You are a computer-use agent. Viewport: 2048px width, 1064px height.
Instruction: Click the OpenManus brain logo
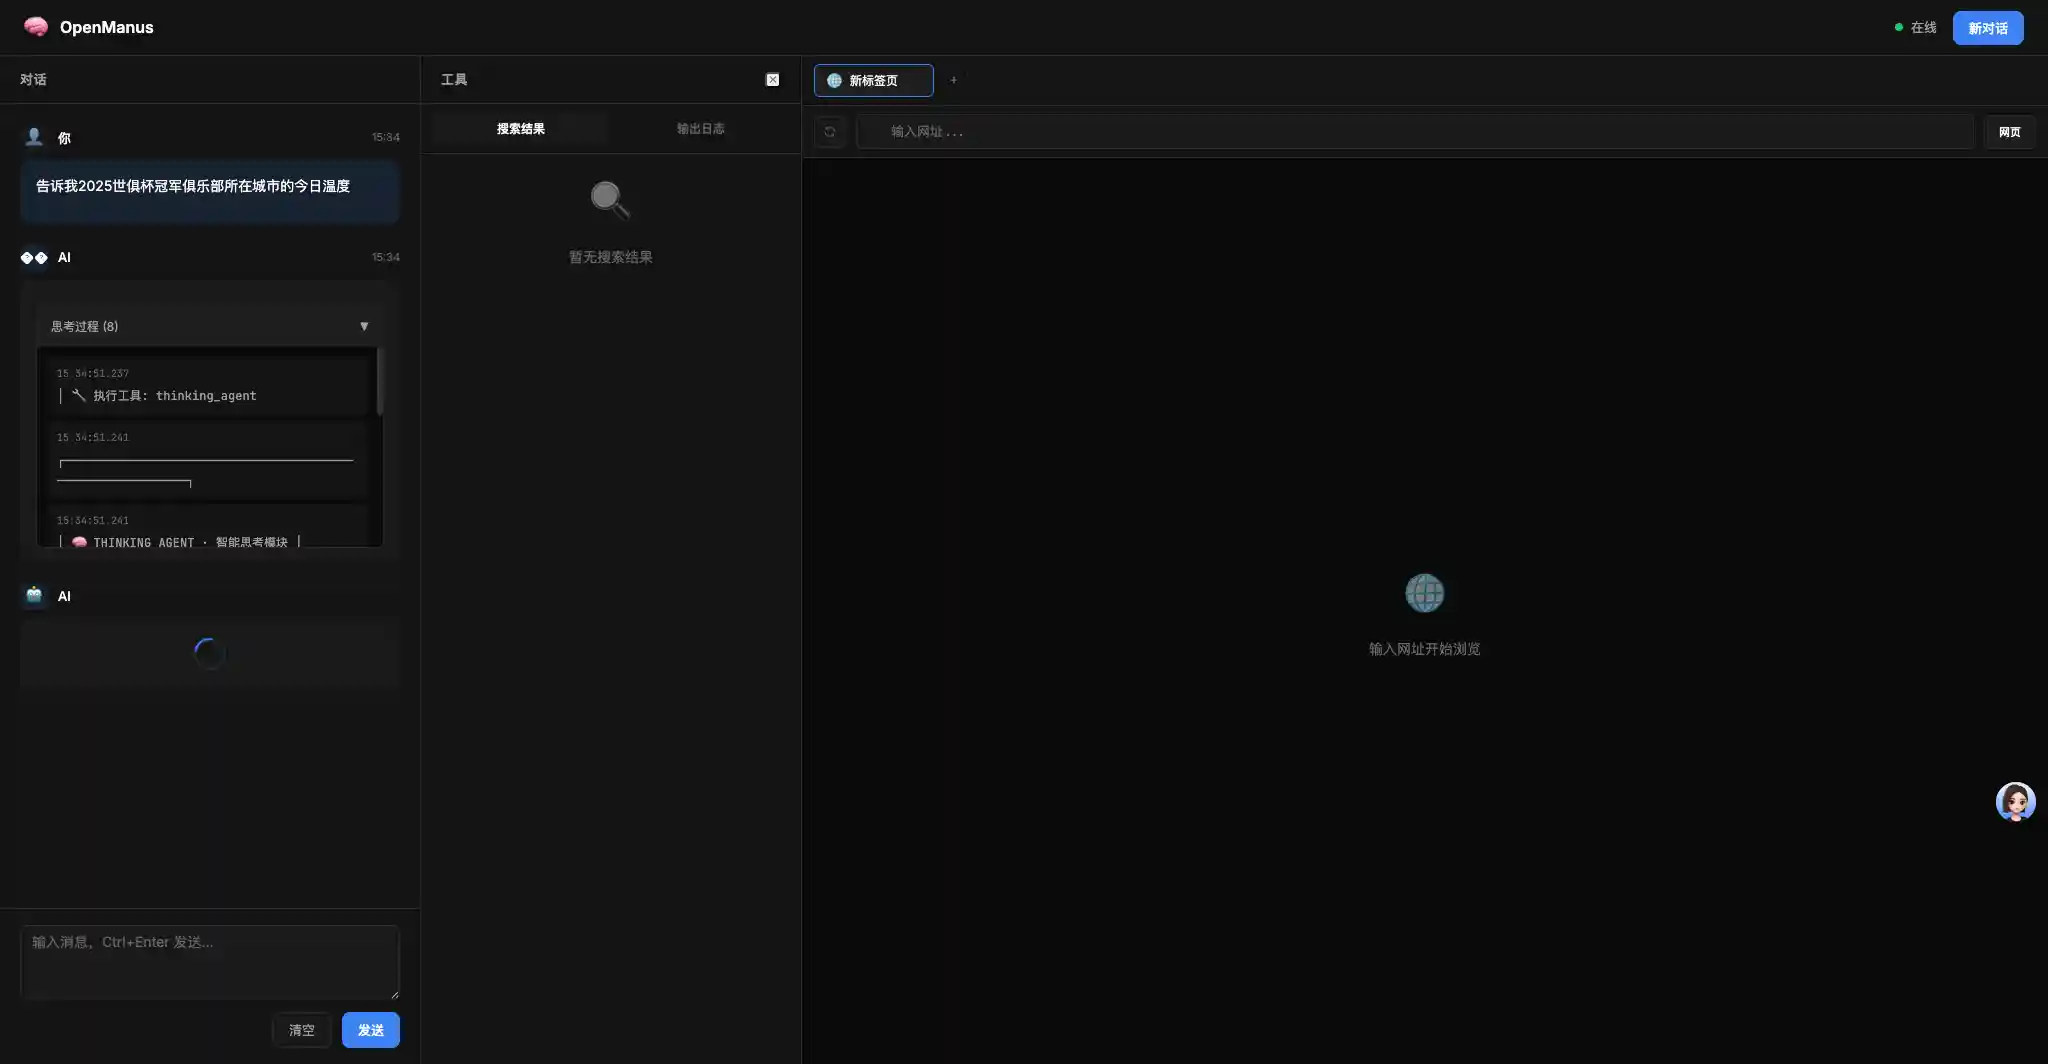[x=37, y=27]
